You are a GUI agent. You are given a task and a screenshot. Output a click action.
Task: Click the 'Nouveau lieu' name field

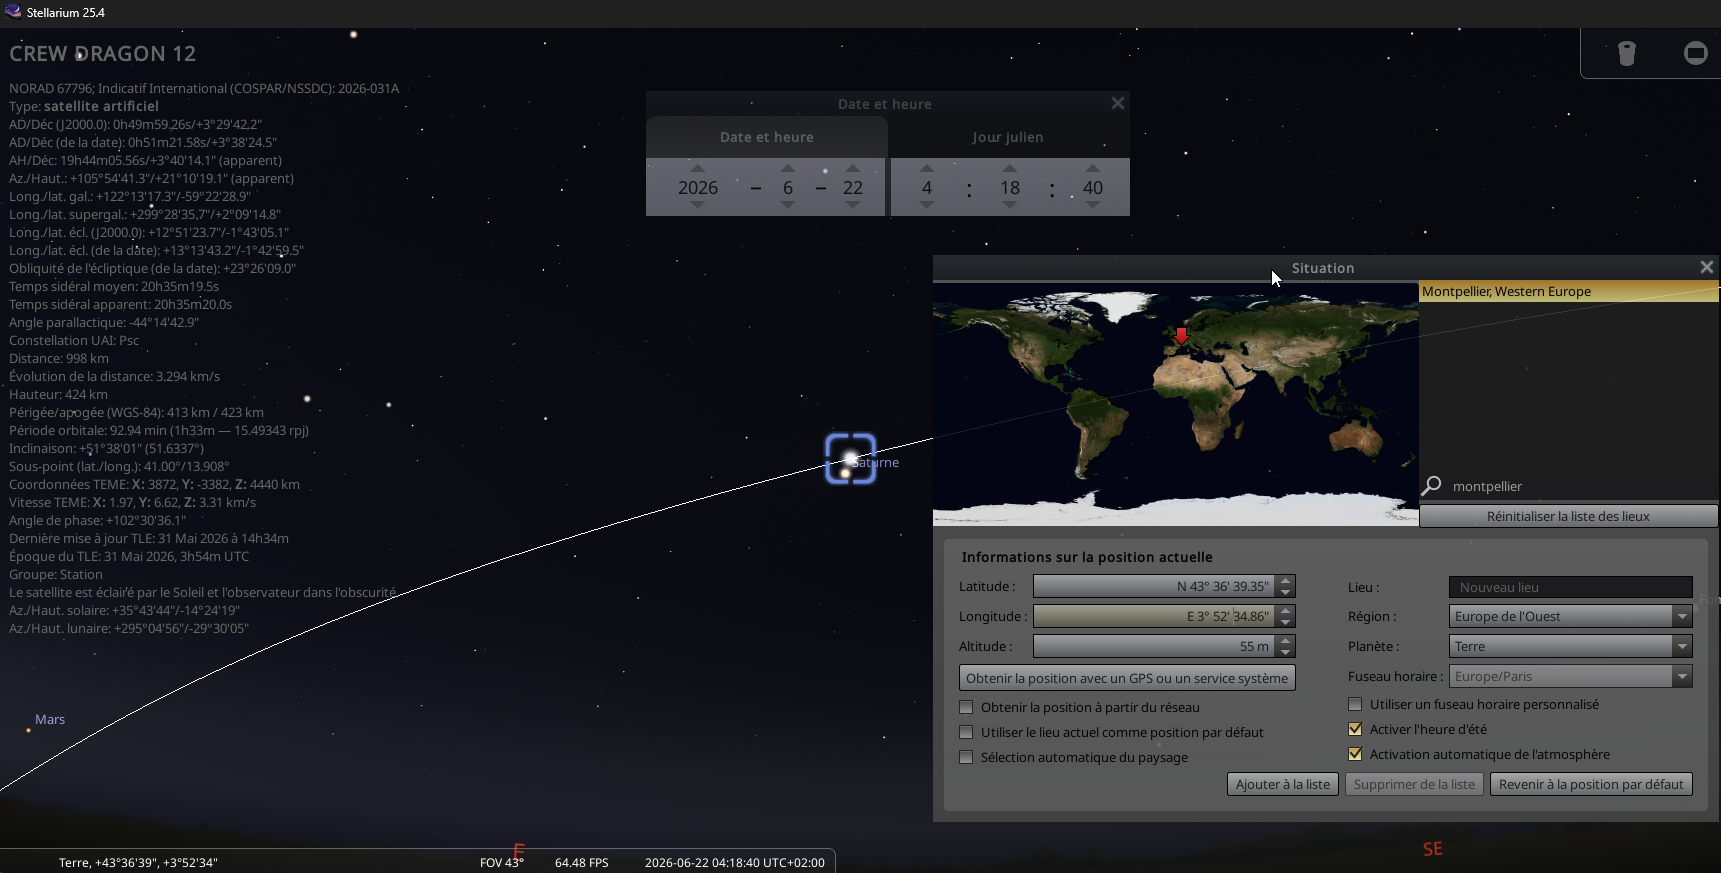click(x=1570, y=587)
